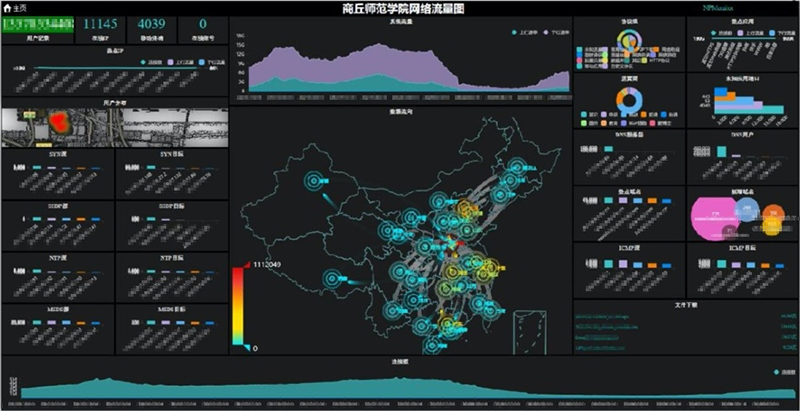Click the teal bar in DNS server panel
Viewport: 800px width, 411px height.
point(608,149)
